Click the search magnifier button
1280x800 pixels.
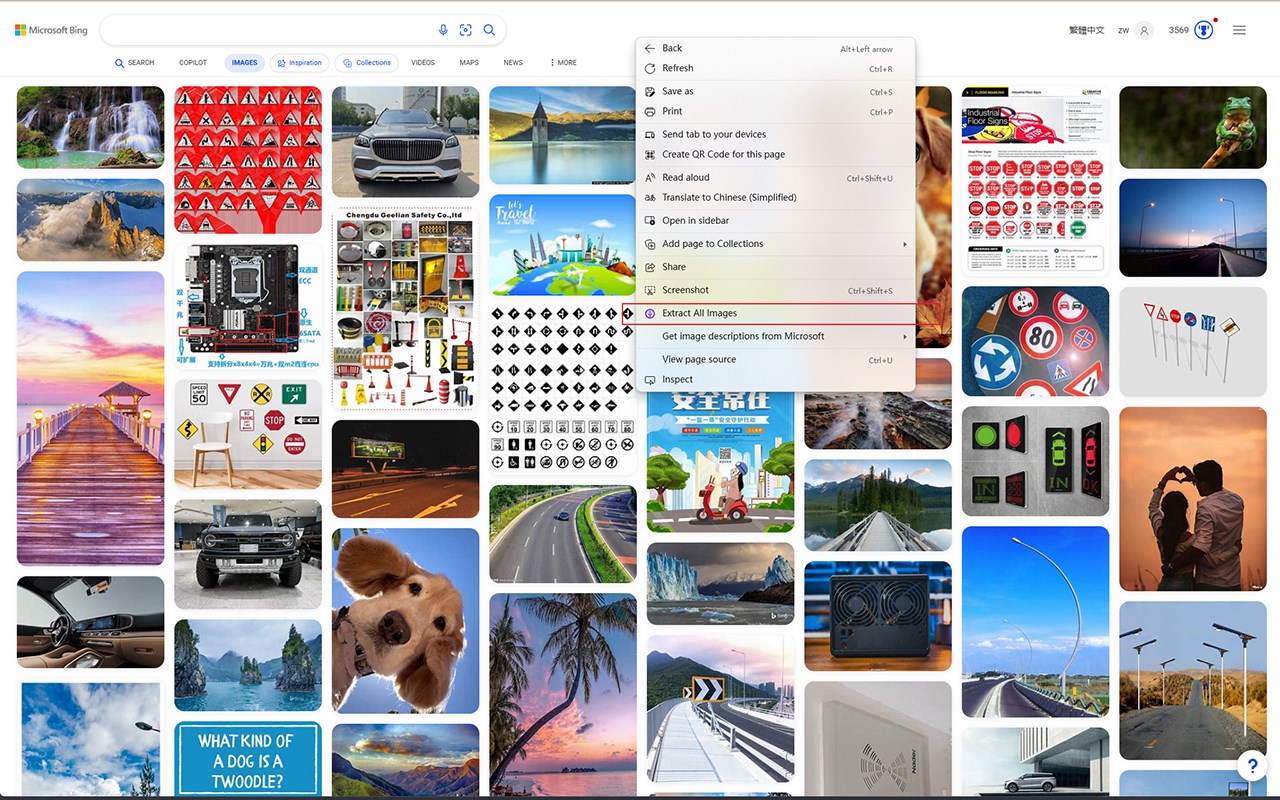click(489, 30)
